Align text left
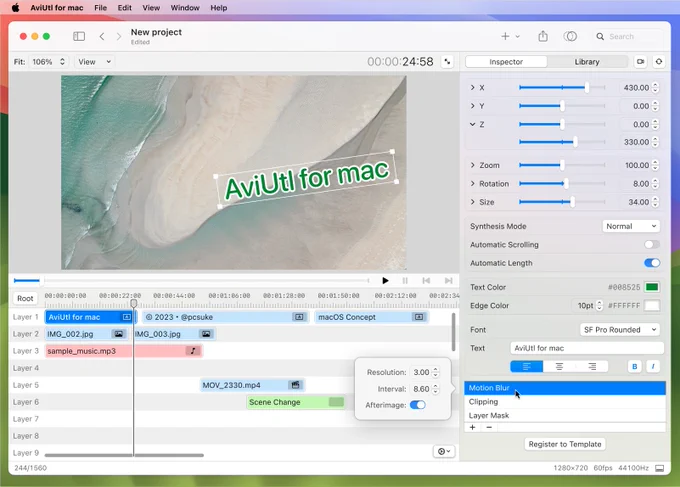 (526, 366)
